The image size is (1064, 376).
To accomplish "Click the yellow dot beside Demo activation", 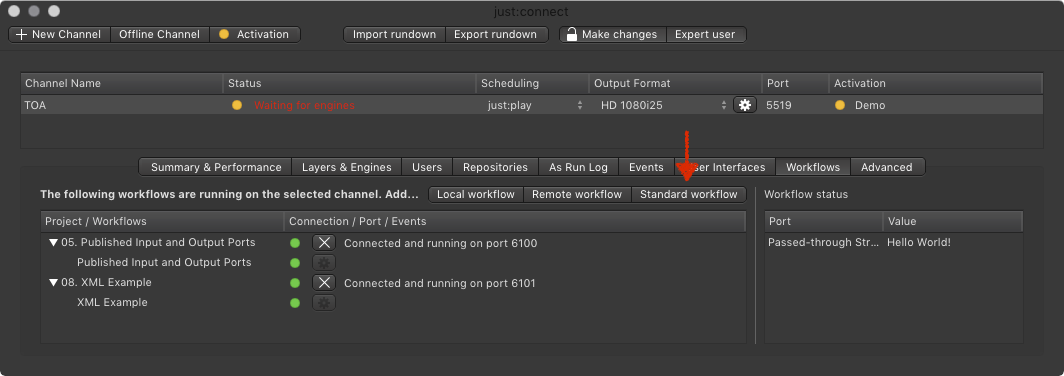I will pyautogui.click(x=840, y=105).
